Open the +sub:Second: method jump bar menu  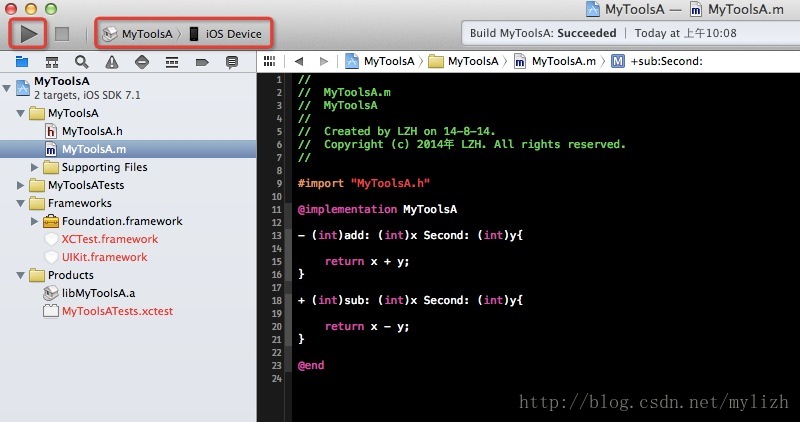(x=657, y=61)
